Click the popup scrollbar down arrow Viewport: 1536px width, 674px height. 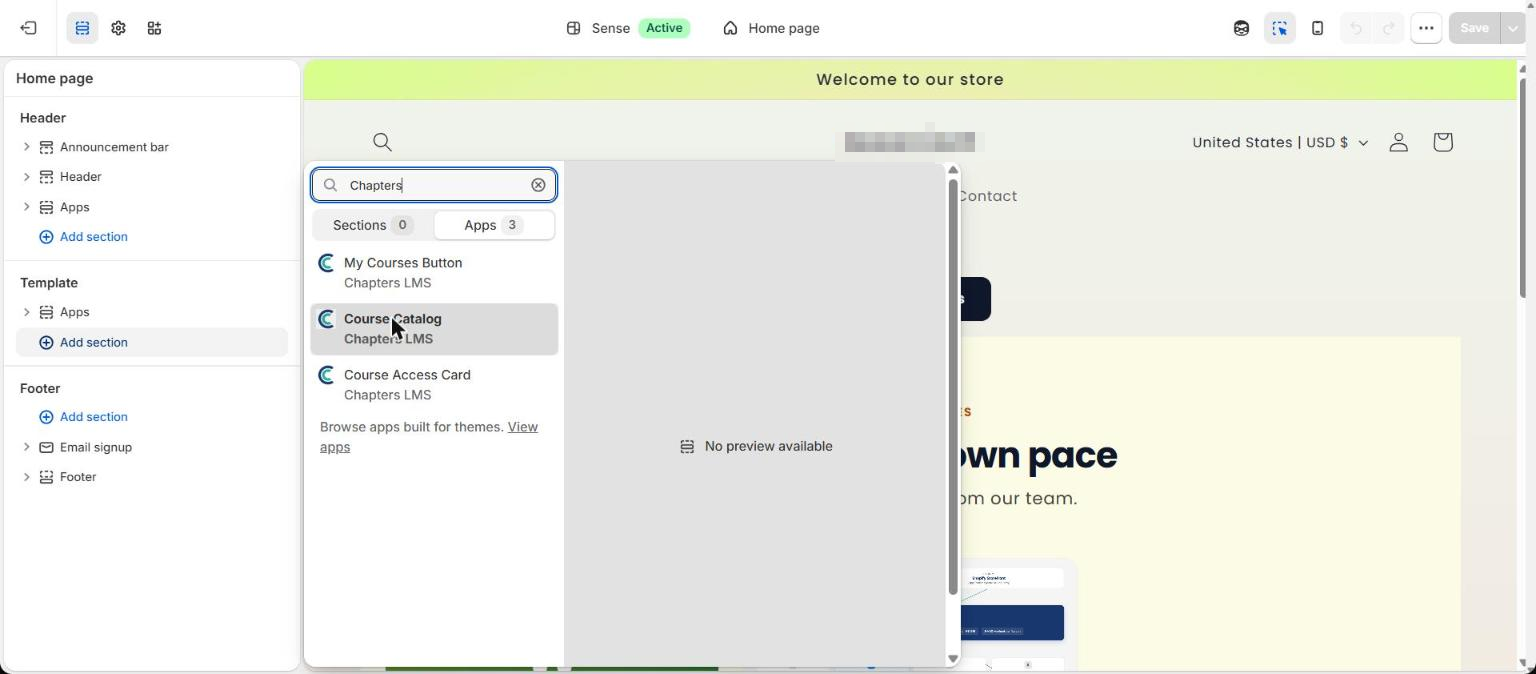pos(952,658)
